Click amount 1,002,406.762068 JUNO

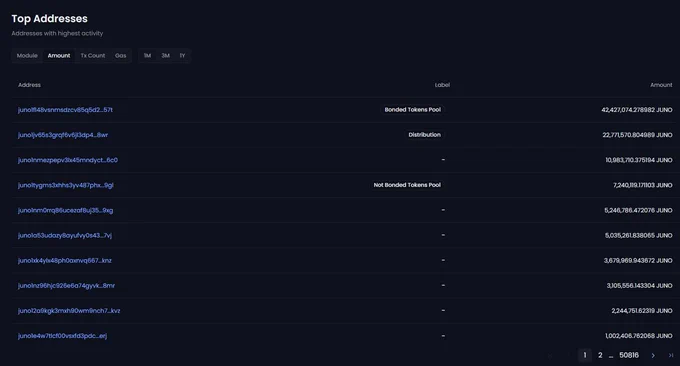[639, 336]
